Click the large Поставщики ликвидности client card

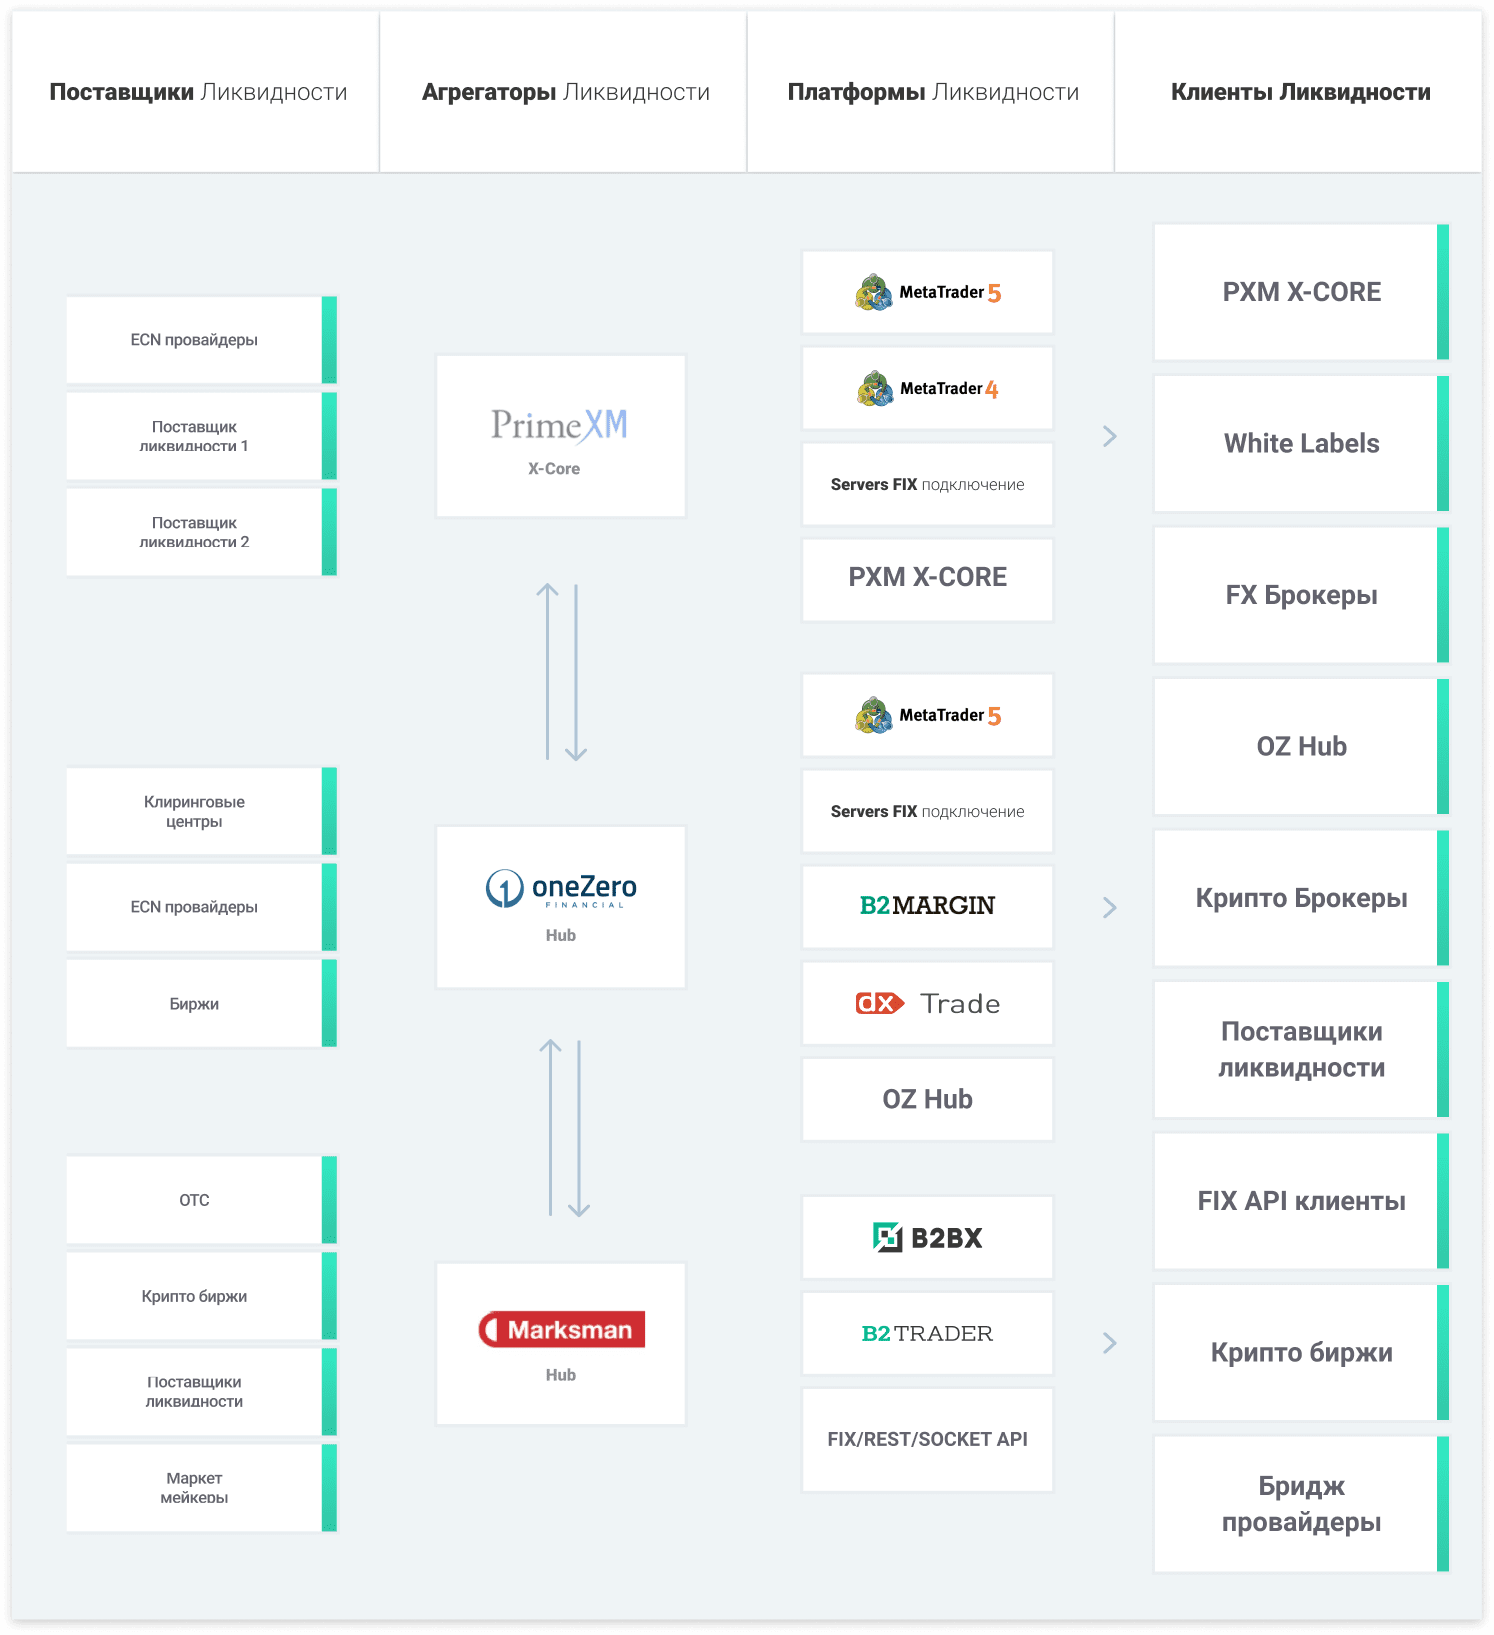click(1301, 1050)
